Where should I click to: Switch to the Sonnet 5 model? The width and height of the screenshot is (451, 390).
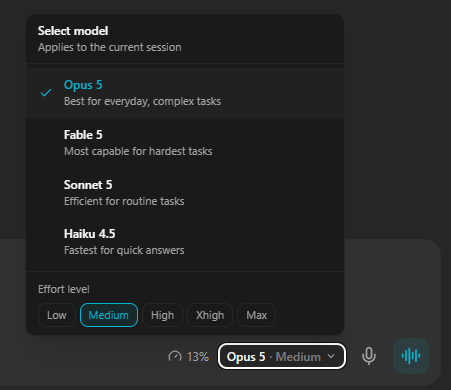coord(185,193)
